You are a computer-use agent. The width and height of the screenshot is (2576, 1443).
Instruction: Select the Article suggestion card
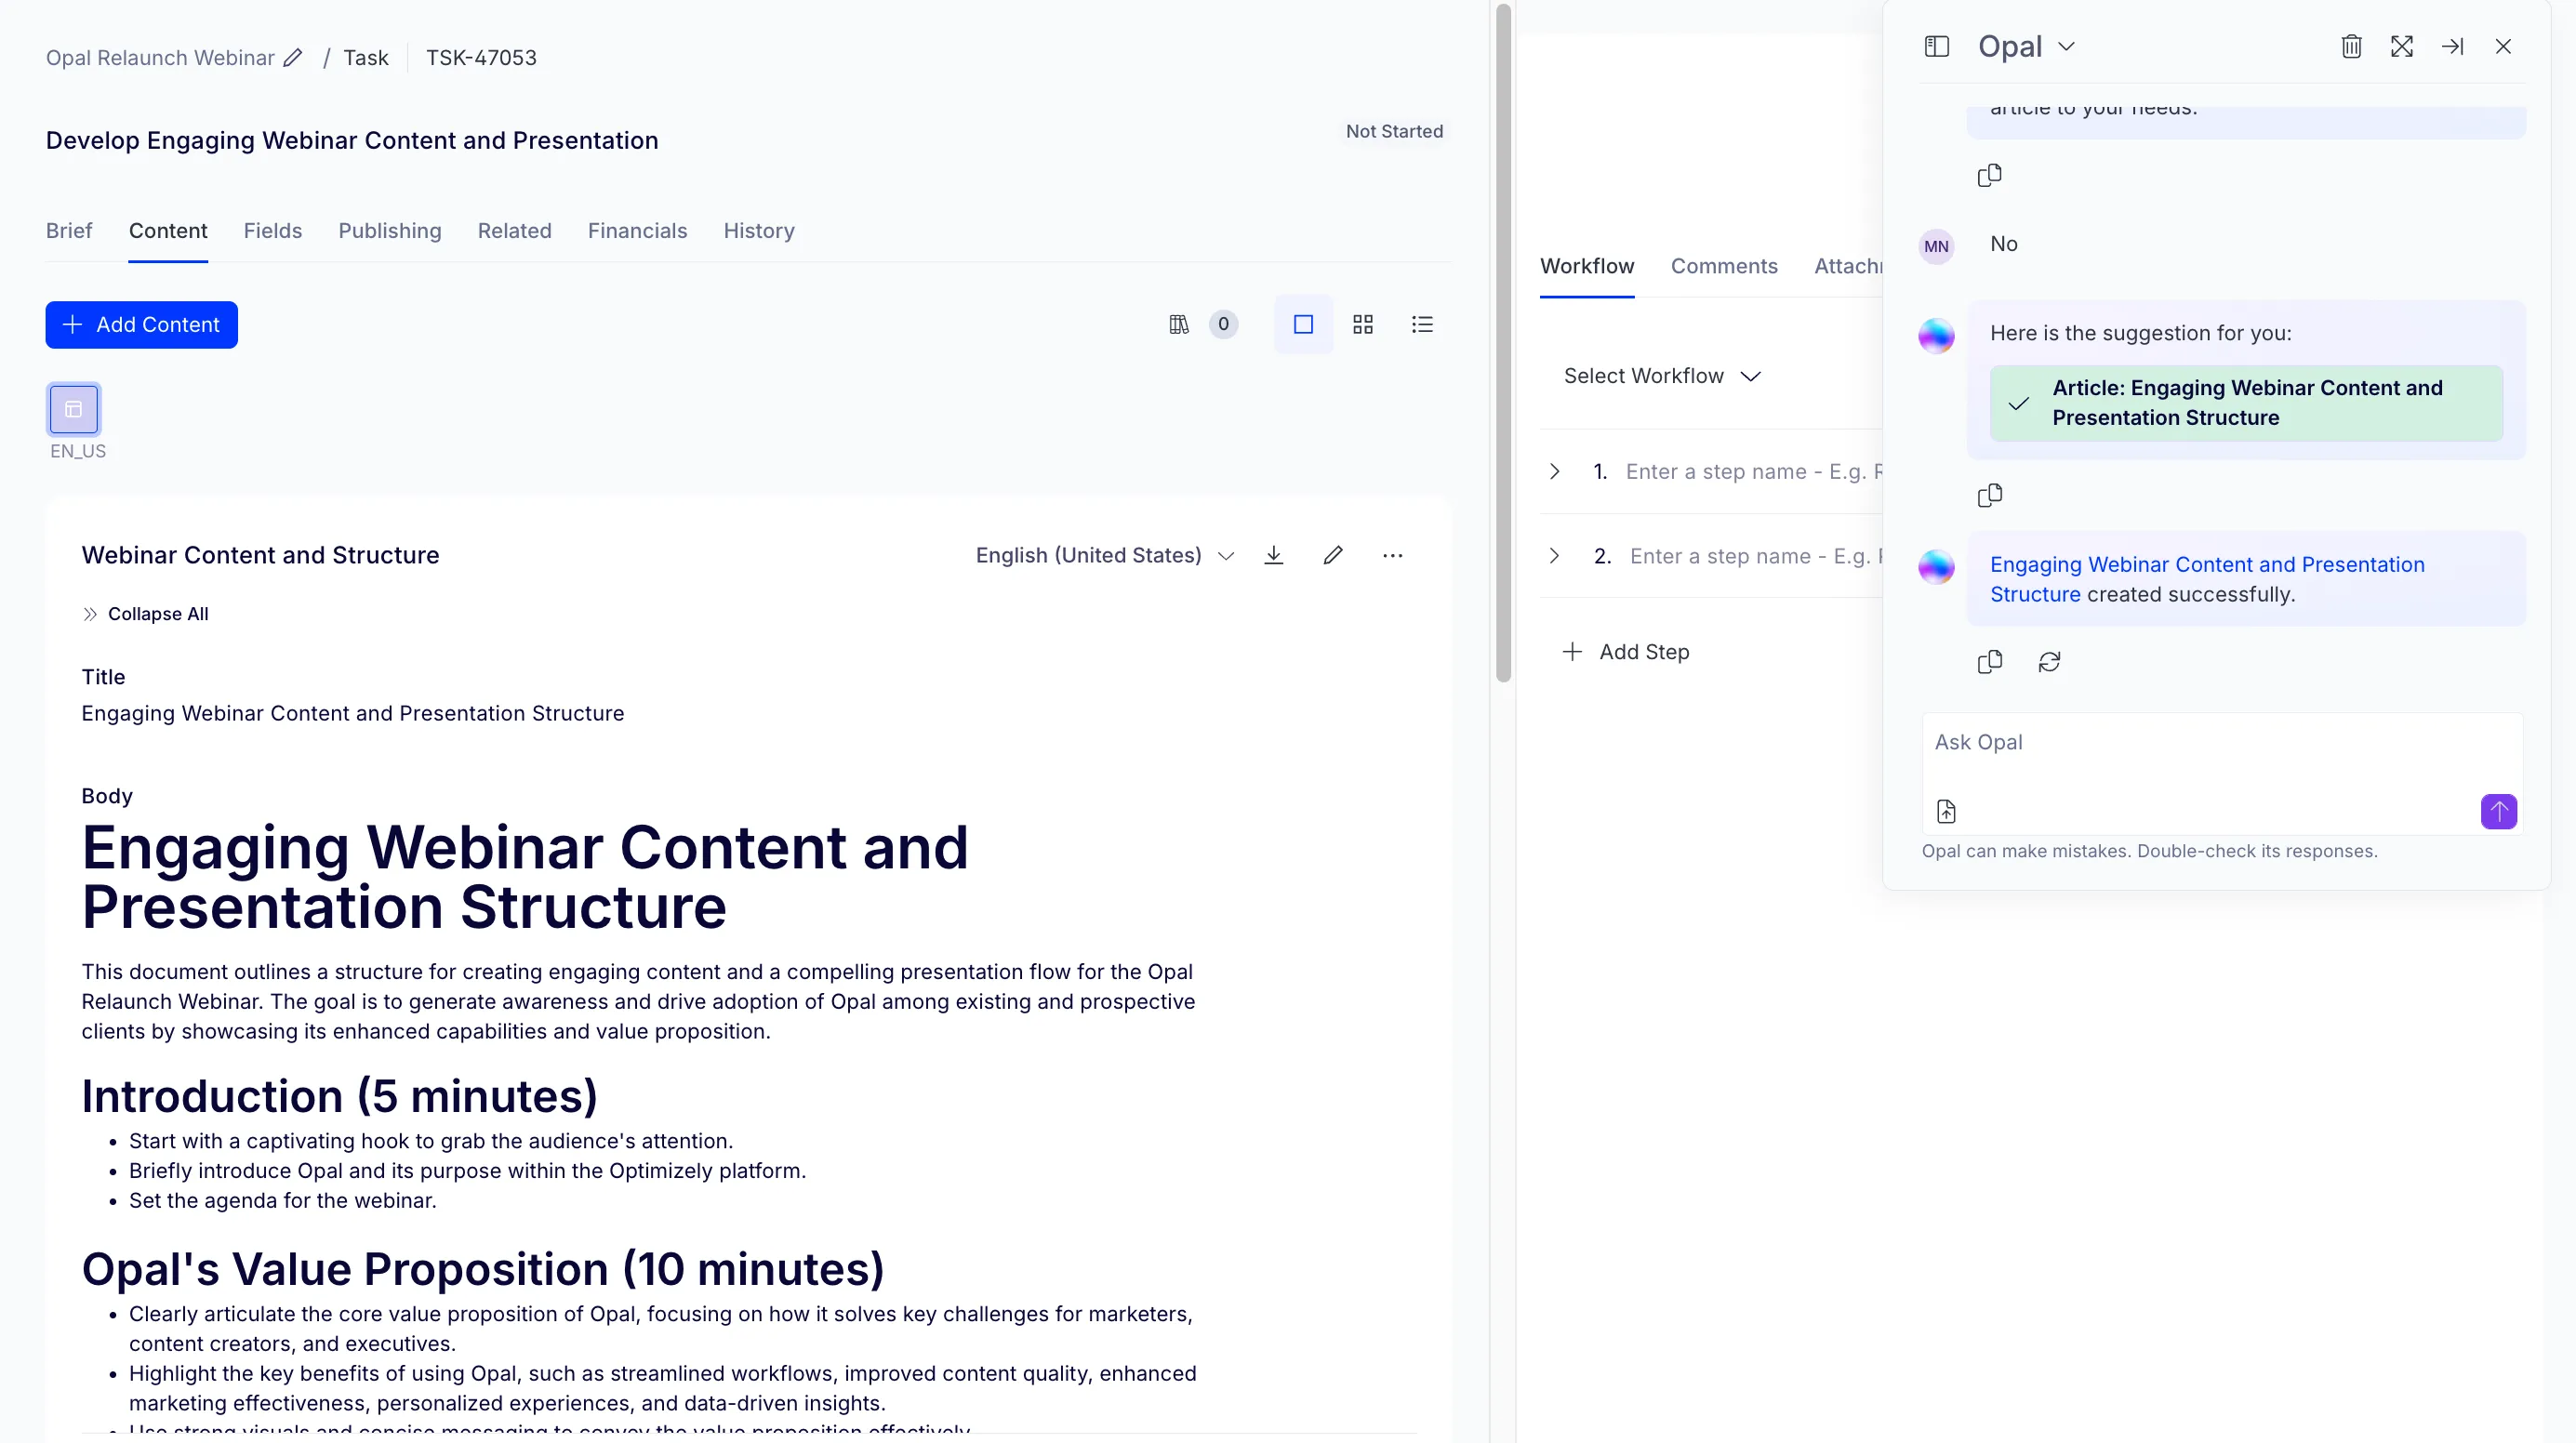[x=2246, y=403]
